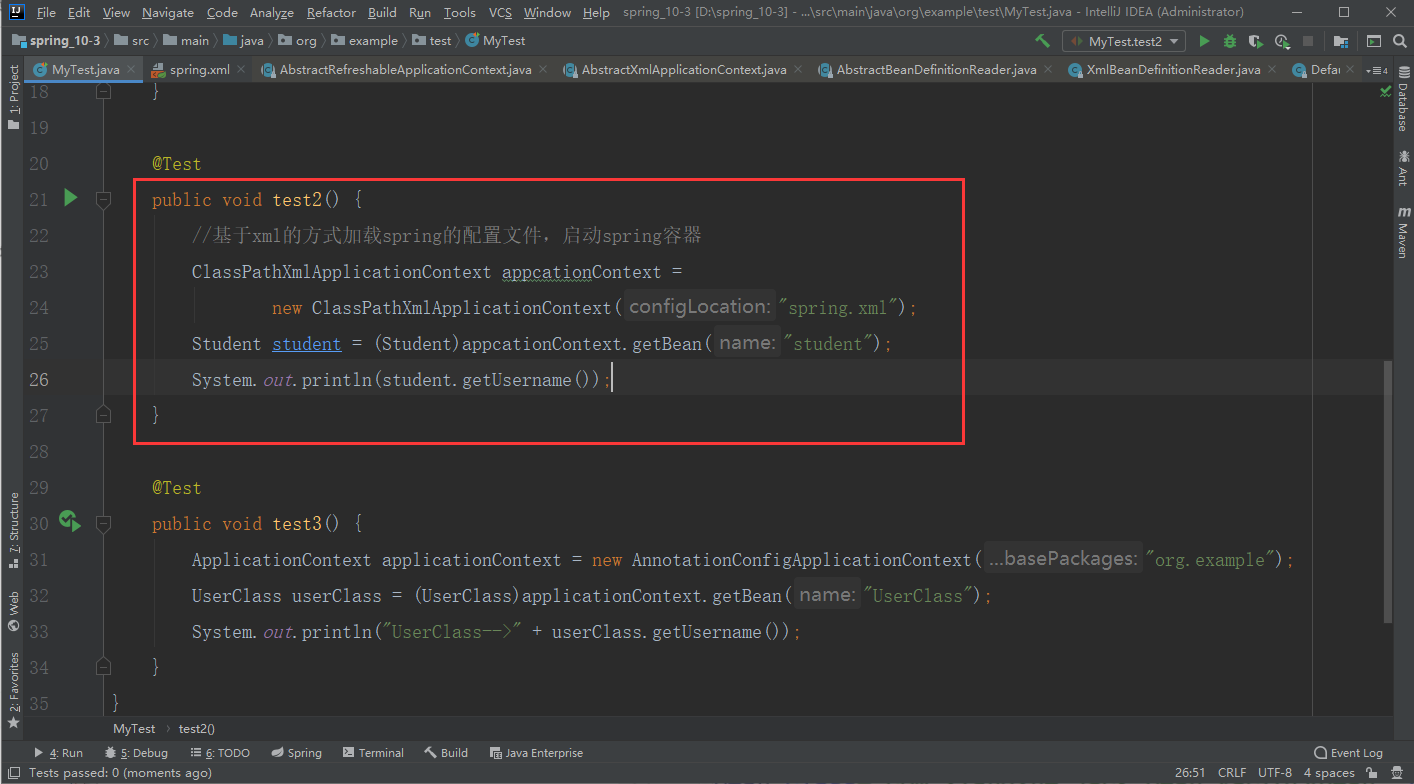The height and width of the screenshot is (784, 1414).
Task: Open the File menu
Action: pyautogui.click(x=46, y=12)
